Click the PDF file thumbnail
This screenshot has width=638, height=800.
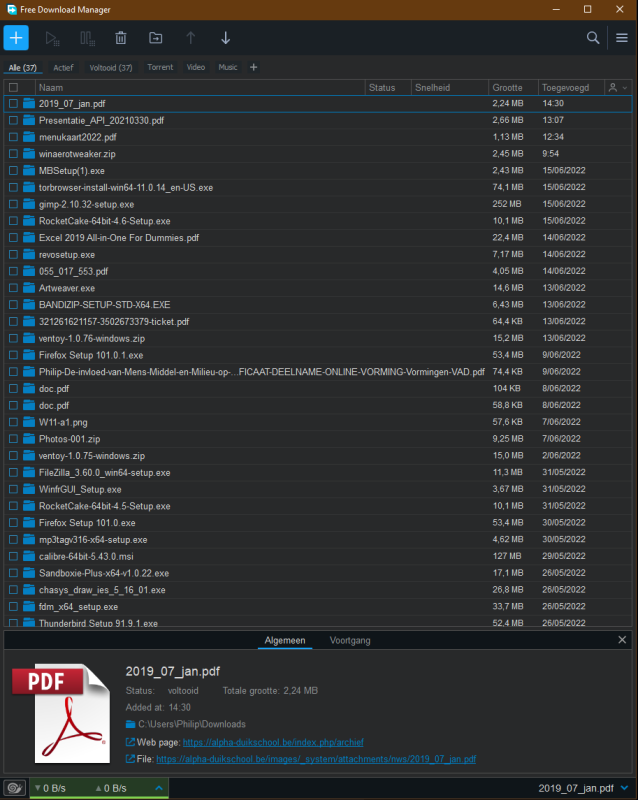pos(61,713)
